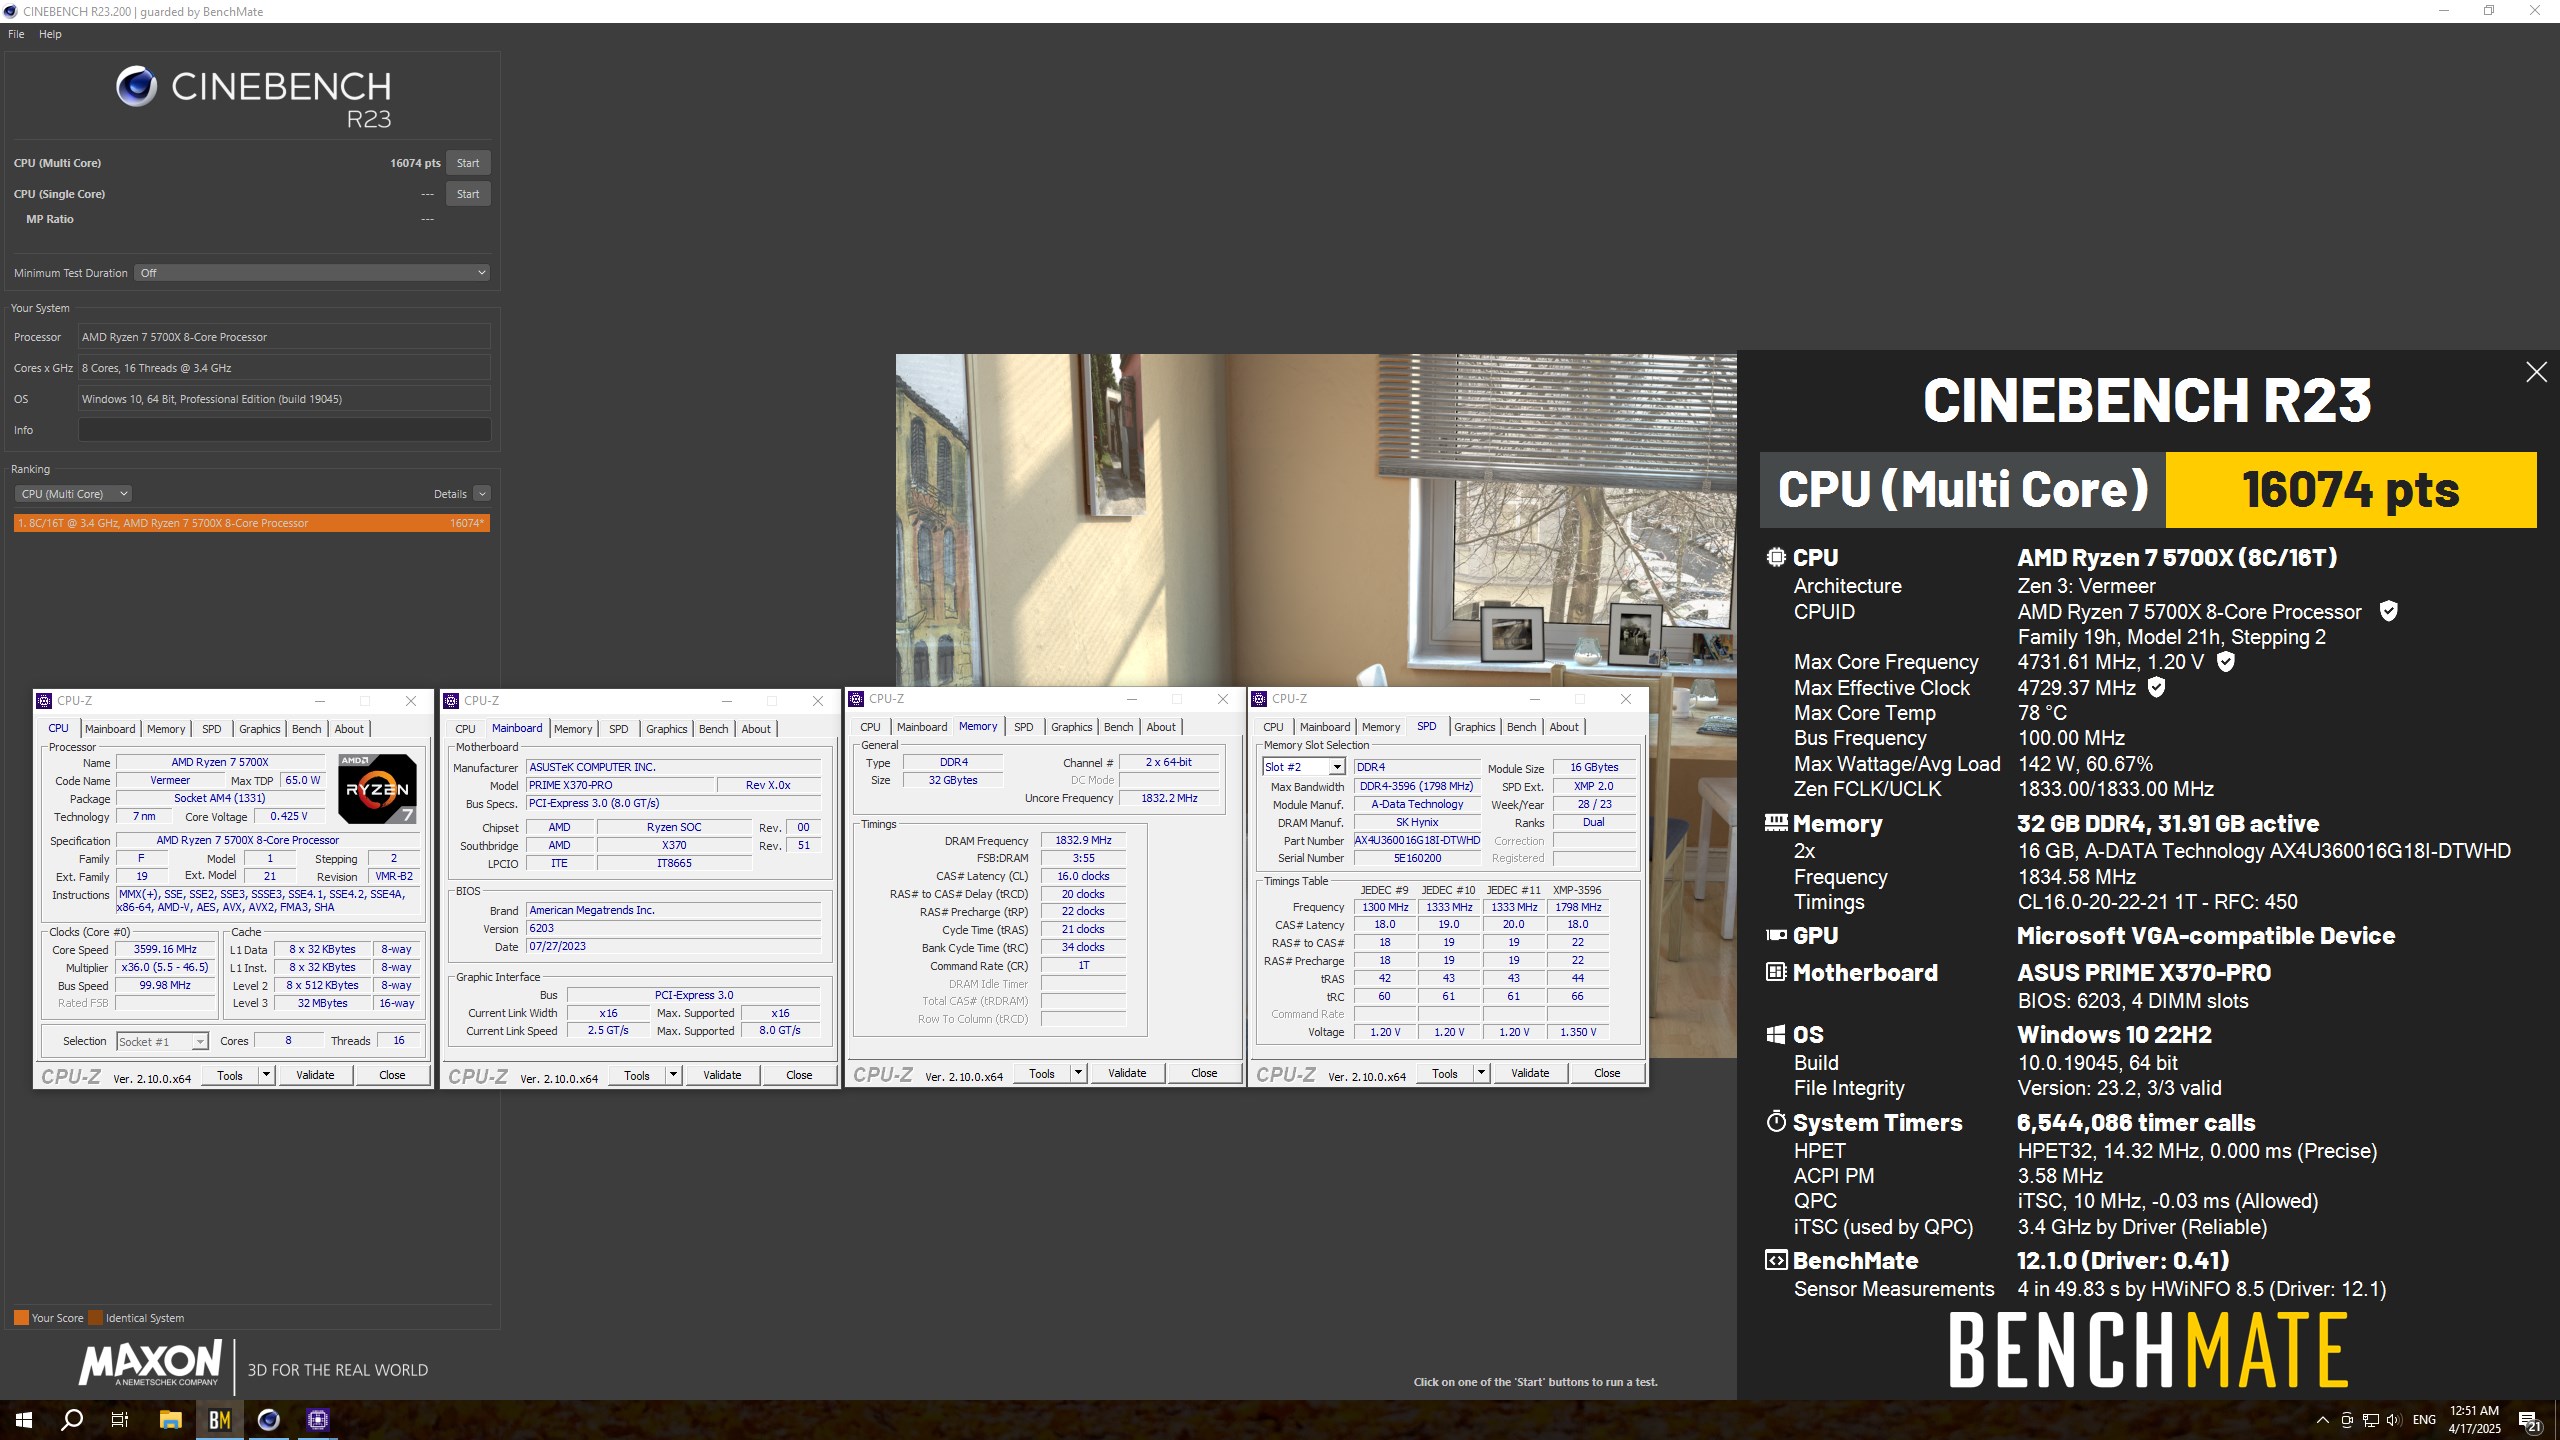
Task: Open Bench tab in first CPU-Z window
Action: click(x=306, y=729)
